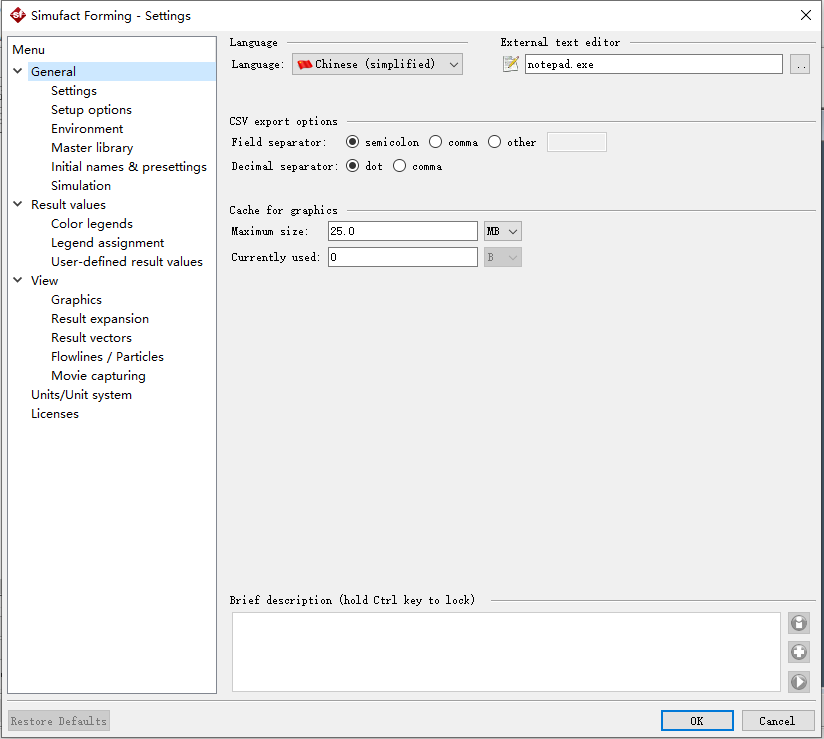Click the 'Maximum size:' label
Viewport: 824px width, 739px height.
pyautogui.click(x=270, y=231)
